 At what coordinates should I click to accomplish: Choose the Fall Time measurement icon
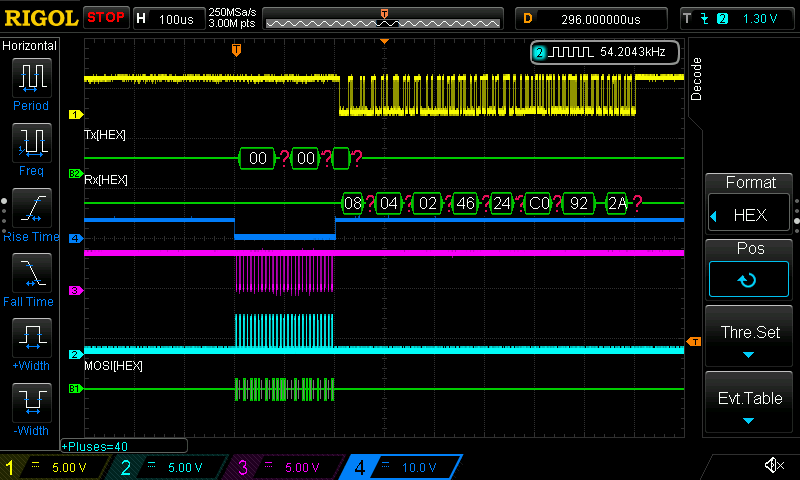point(31,273)
